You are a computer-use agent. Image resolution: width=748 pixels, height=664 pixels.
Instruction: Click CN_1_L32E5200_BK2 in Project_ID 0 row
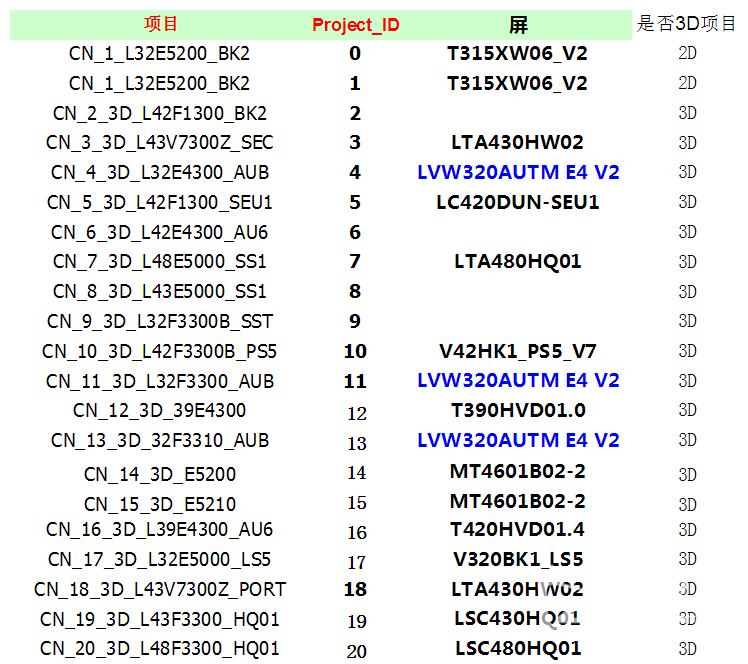click(x=160, y=53)
